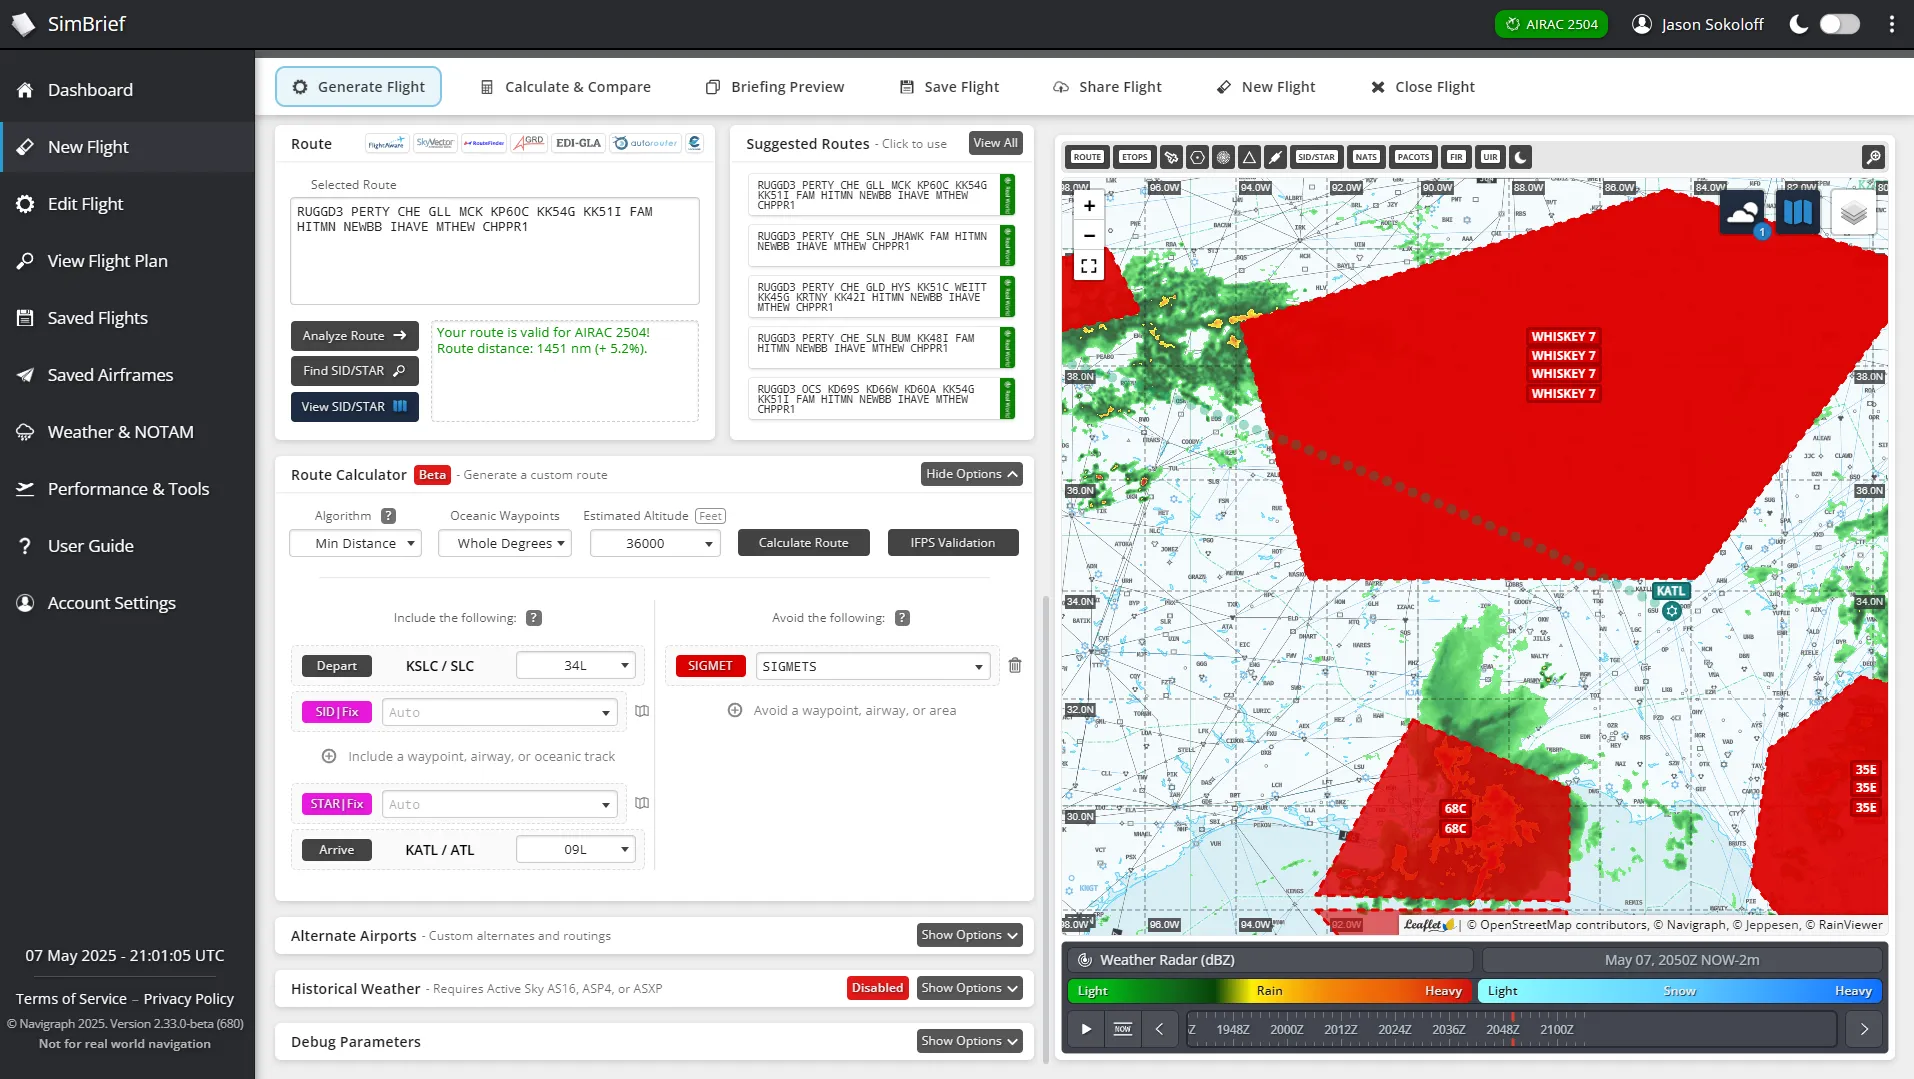1914x1079 pixels.
Task: Toggle the dark mode switch
Action: point(1839,24)
